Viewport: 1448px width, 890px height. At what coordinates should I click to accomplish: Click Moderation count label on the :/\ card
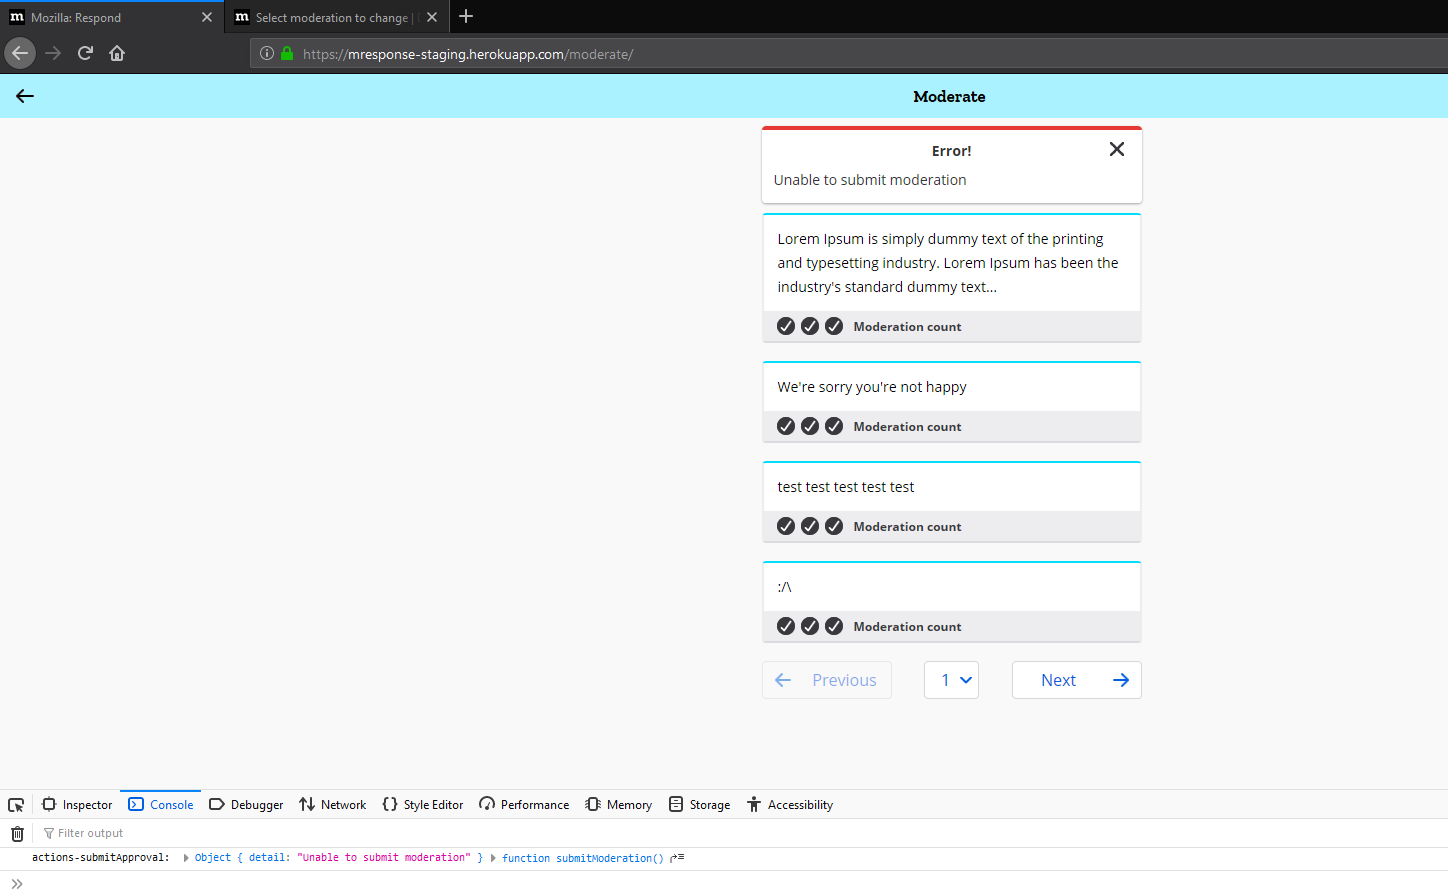point(907,627)
